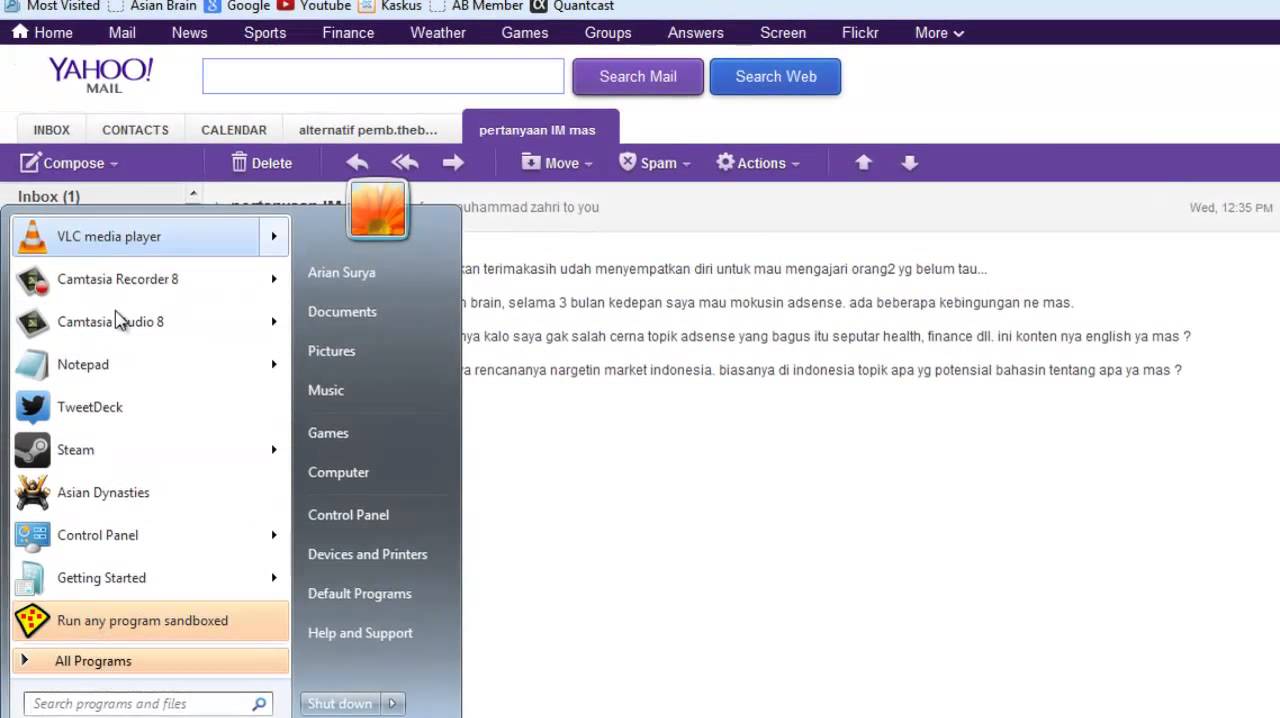Launch Camtasia Recorder 8 icon
Image resolution: width=1280 pixels, height=718 pixels.
click(33, 280)
